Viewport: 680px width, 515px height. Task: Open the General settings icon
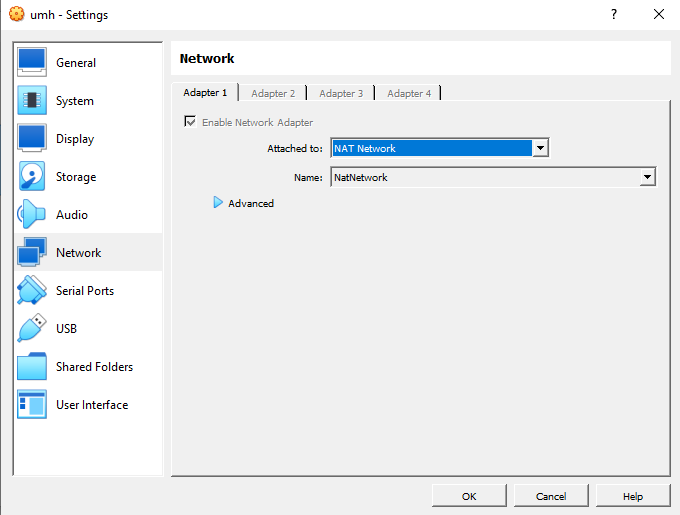(x=32, y=62)
